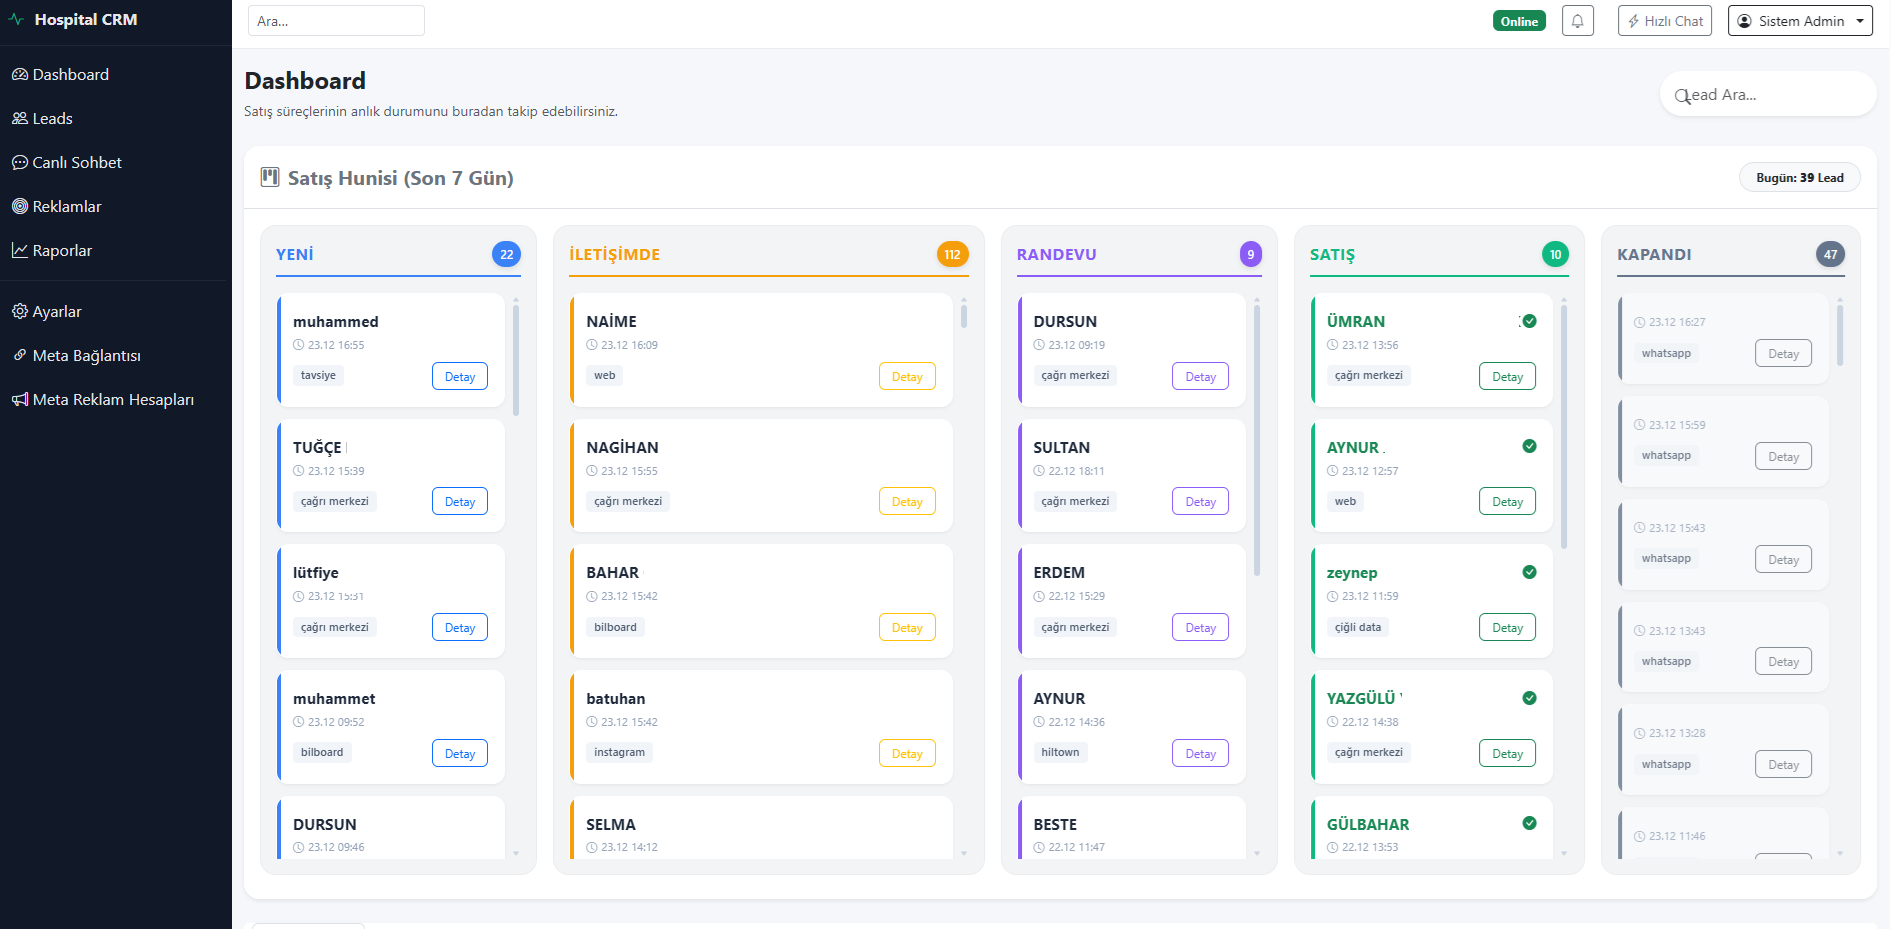This screenshot has height=929, width=1891.
Task: Open Detay for NAİME lead card
Action: [x=906, y=377]
